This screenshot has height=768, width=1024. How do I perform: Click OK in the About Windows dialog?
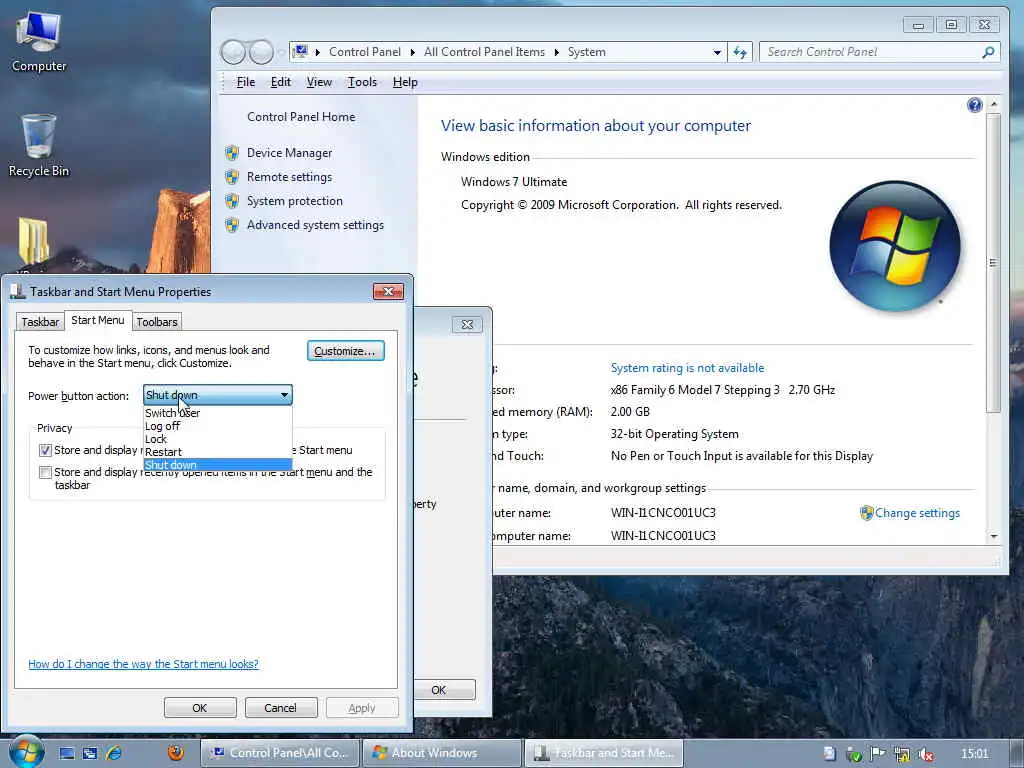445,690
